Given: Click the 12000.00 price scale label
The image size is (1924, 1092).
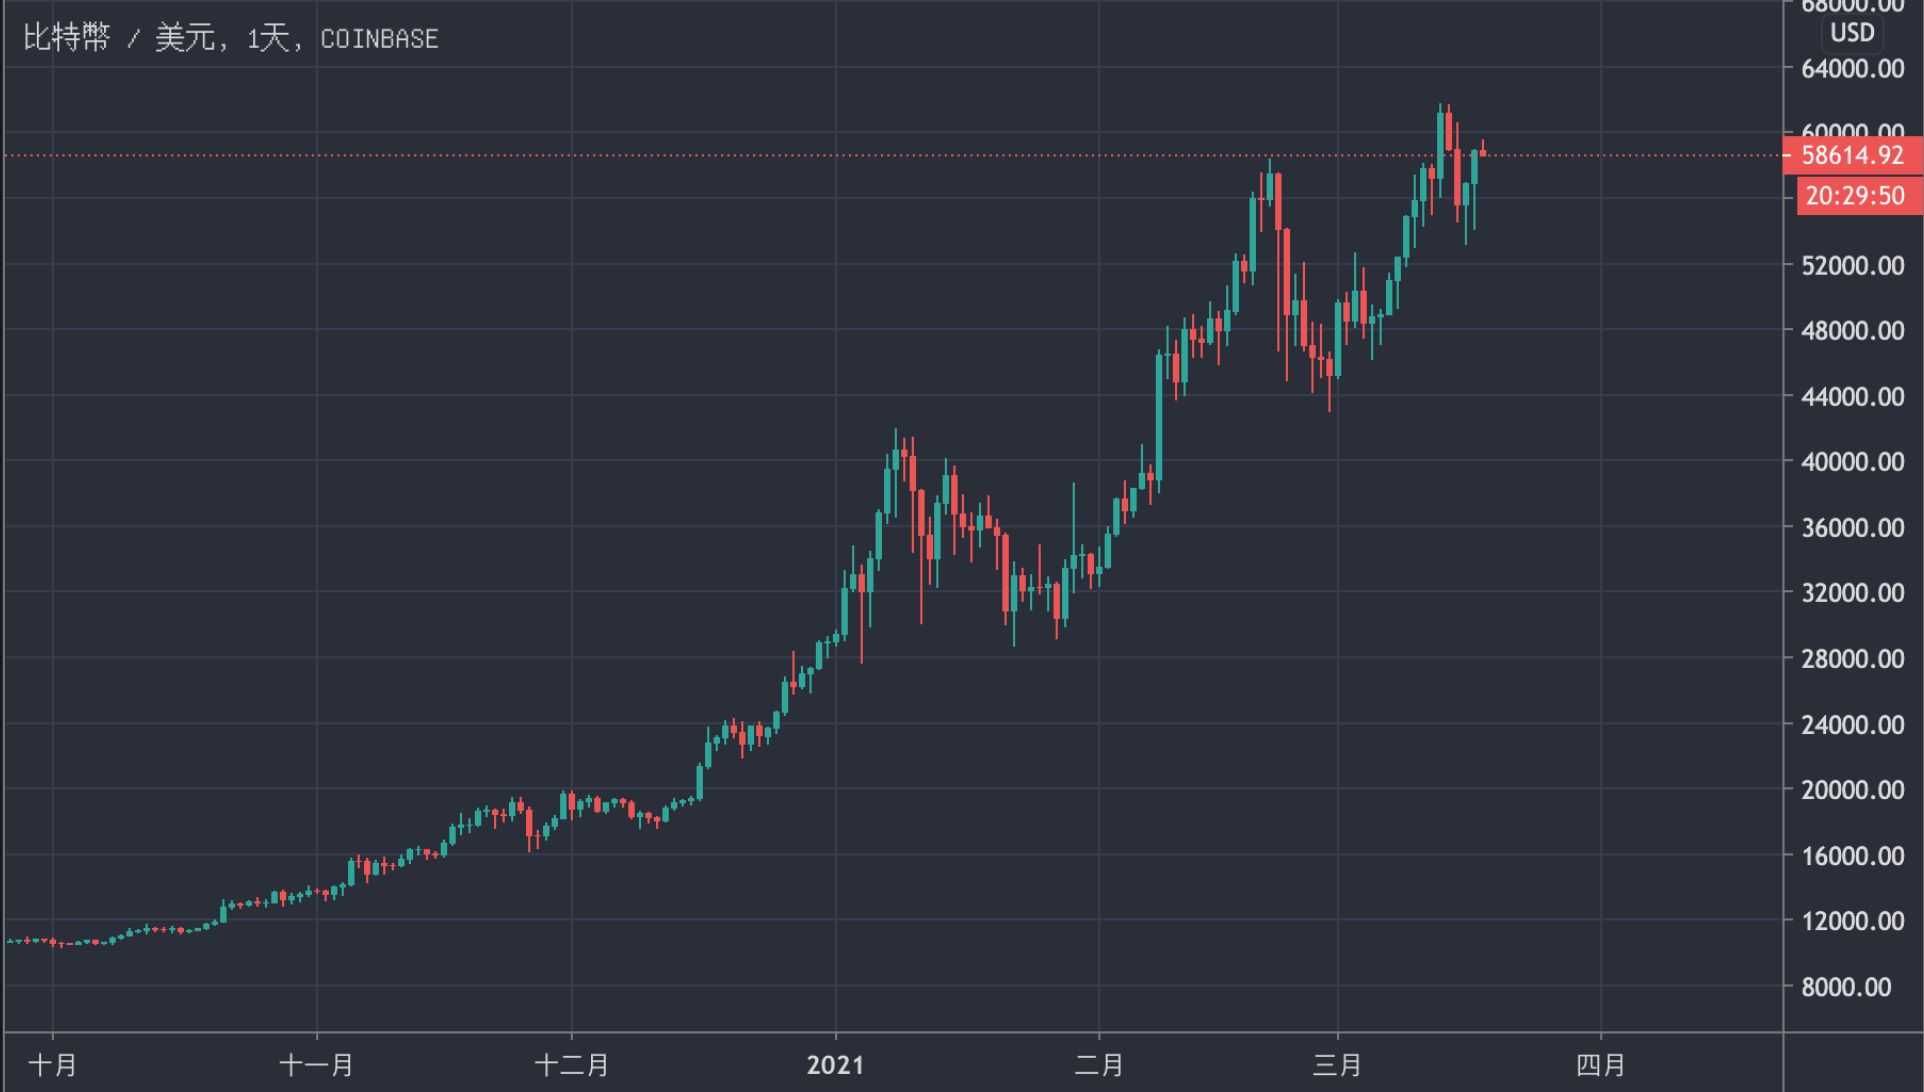Looking at the screenshot, I should 1852,921.
